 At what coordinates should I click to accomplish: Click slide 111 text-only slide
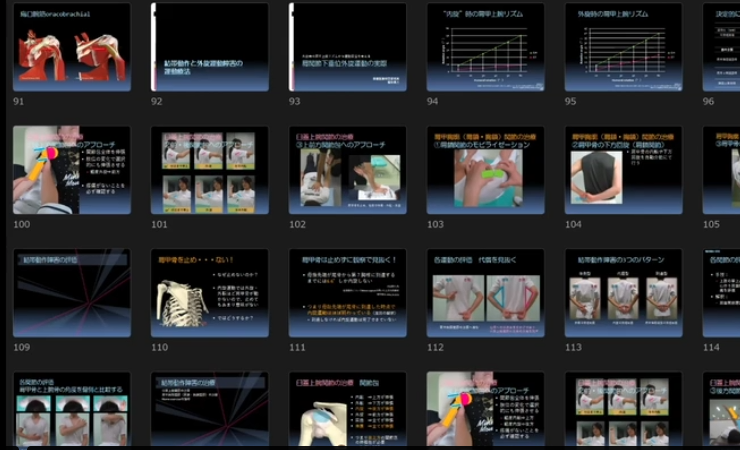[347, 293]
